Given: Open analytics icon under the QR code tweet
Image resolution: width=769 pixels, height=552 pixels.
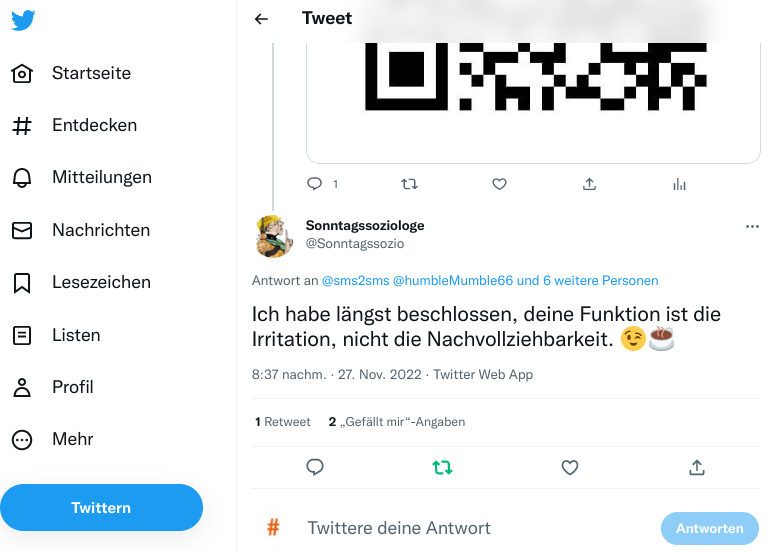Looking at the screenshot, I should tap(680, 184).
